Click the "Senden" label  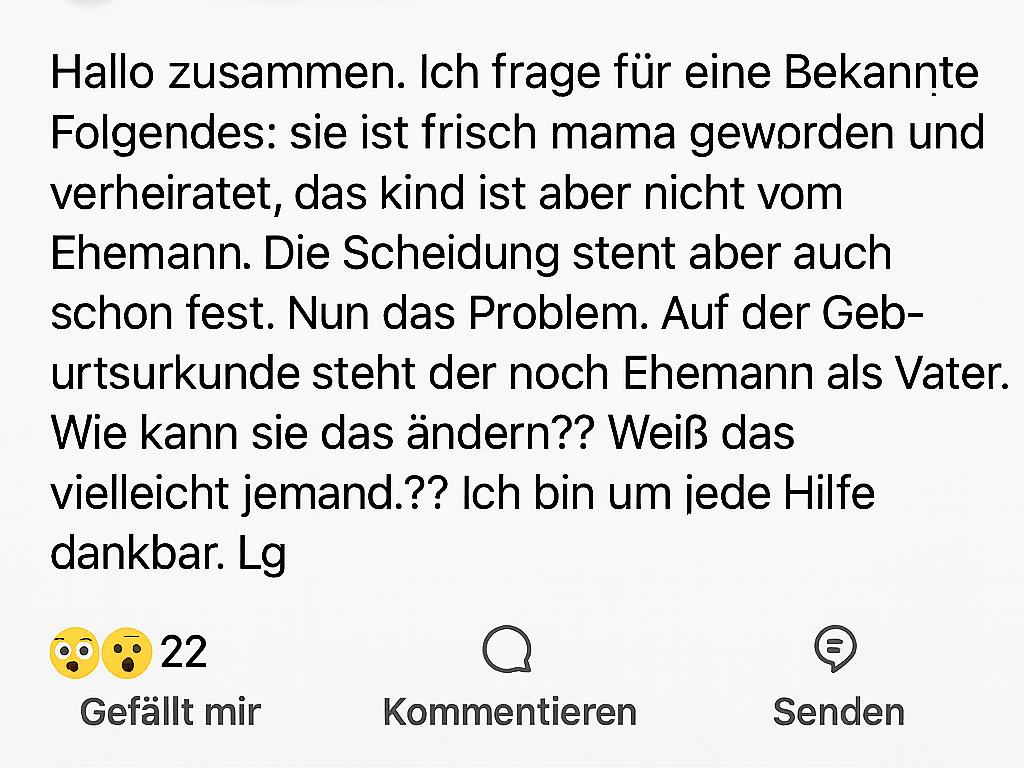click(x=838, y=712)
